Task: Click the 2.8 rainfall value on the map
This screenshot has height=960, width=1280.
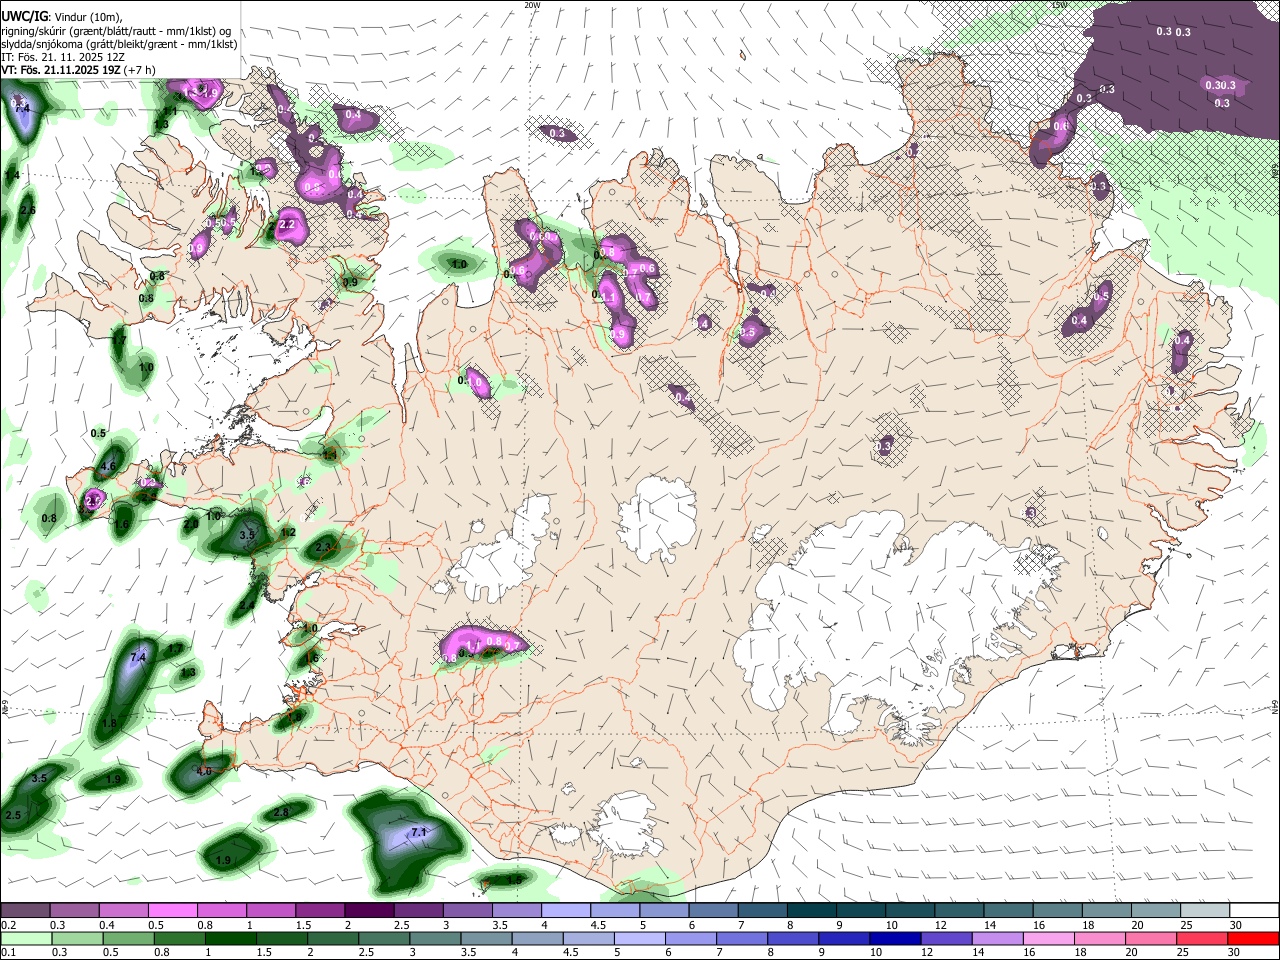Action: pyautogui.click(x=280, y=812)
